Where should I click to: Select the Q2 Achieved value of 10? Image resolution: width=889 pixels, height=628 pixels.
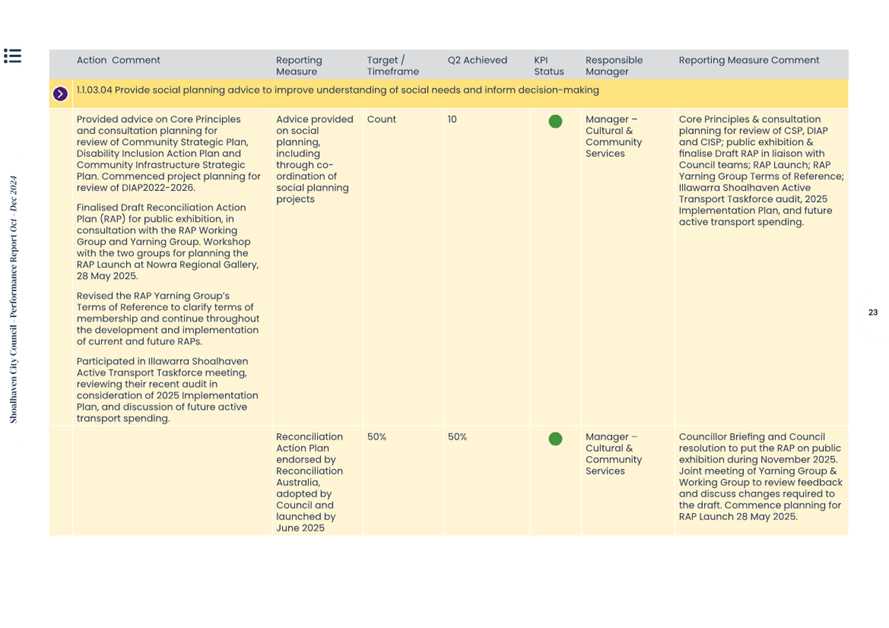(x=452, y=120)
